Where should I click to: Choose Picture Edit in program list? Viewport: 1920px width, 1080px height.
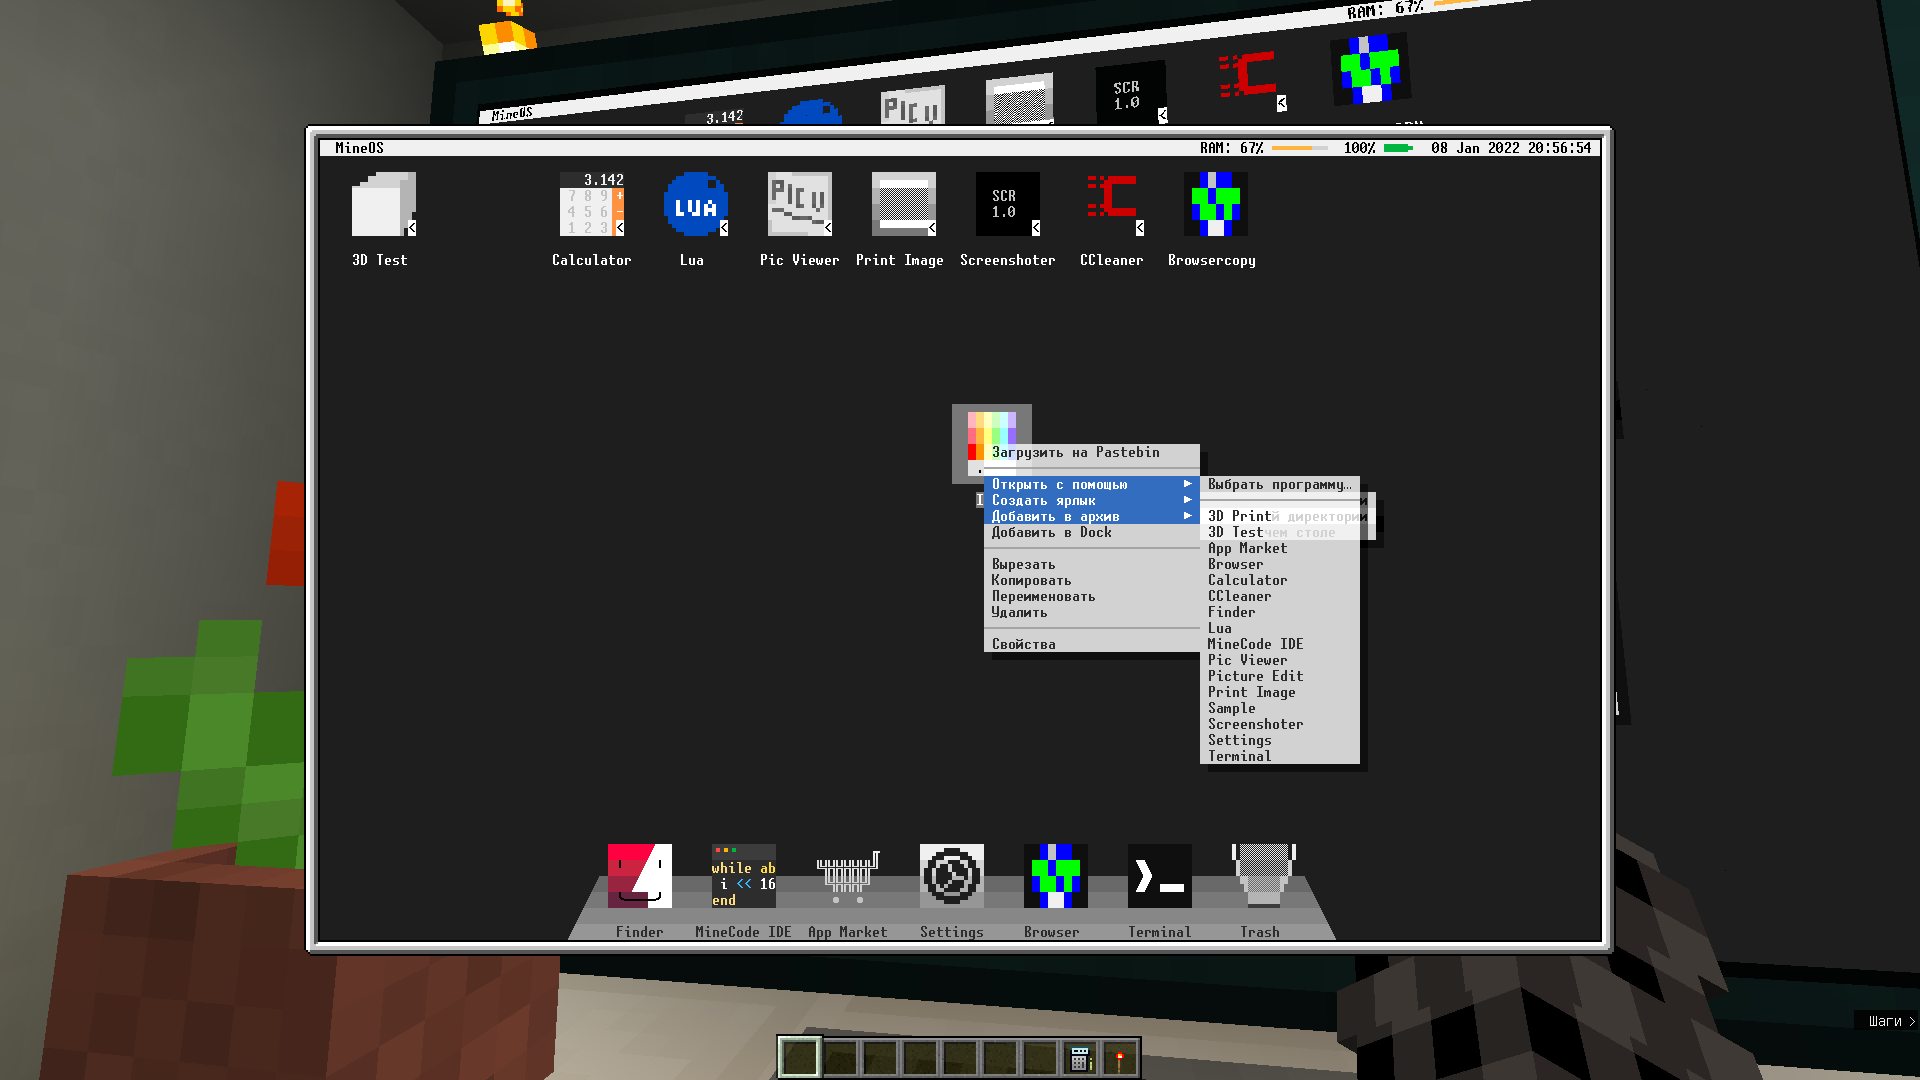click(1255, 676)
